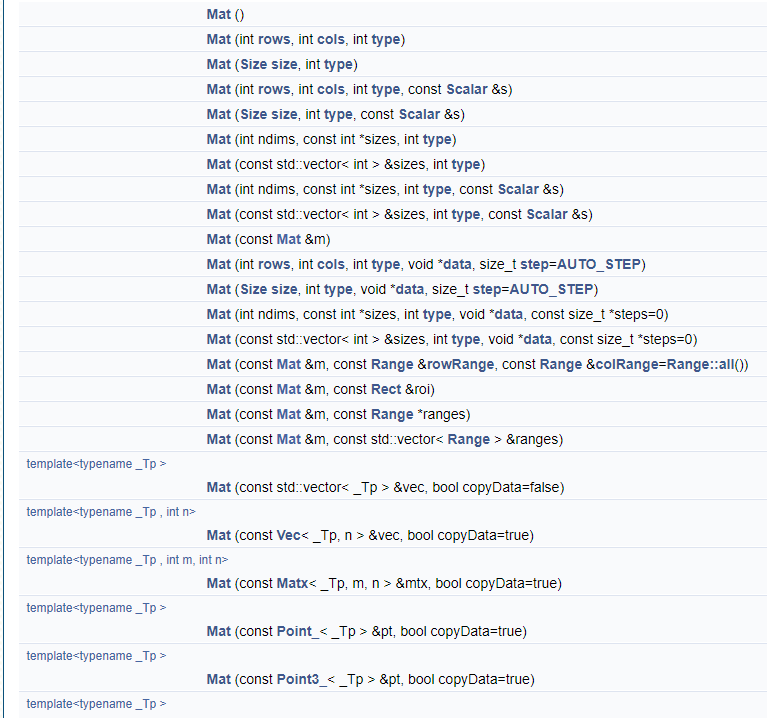The height and width of the screenshot is (718, 767).
Task: Open Mat link in the std::vector<_Tp> &vec, copyData=false row
Action: tap(218, 487)
